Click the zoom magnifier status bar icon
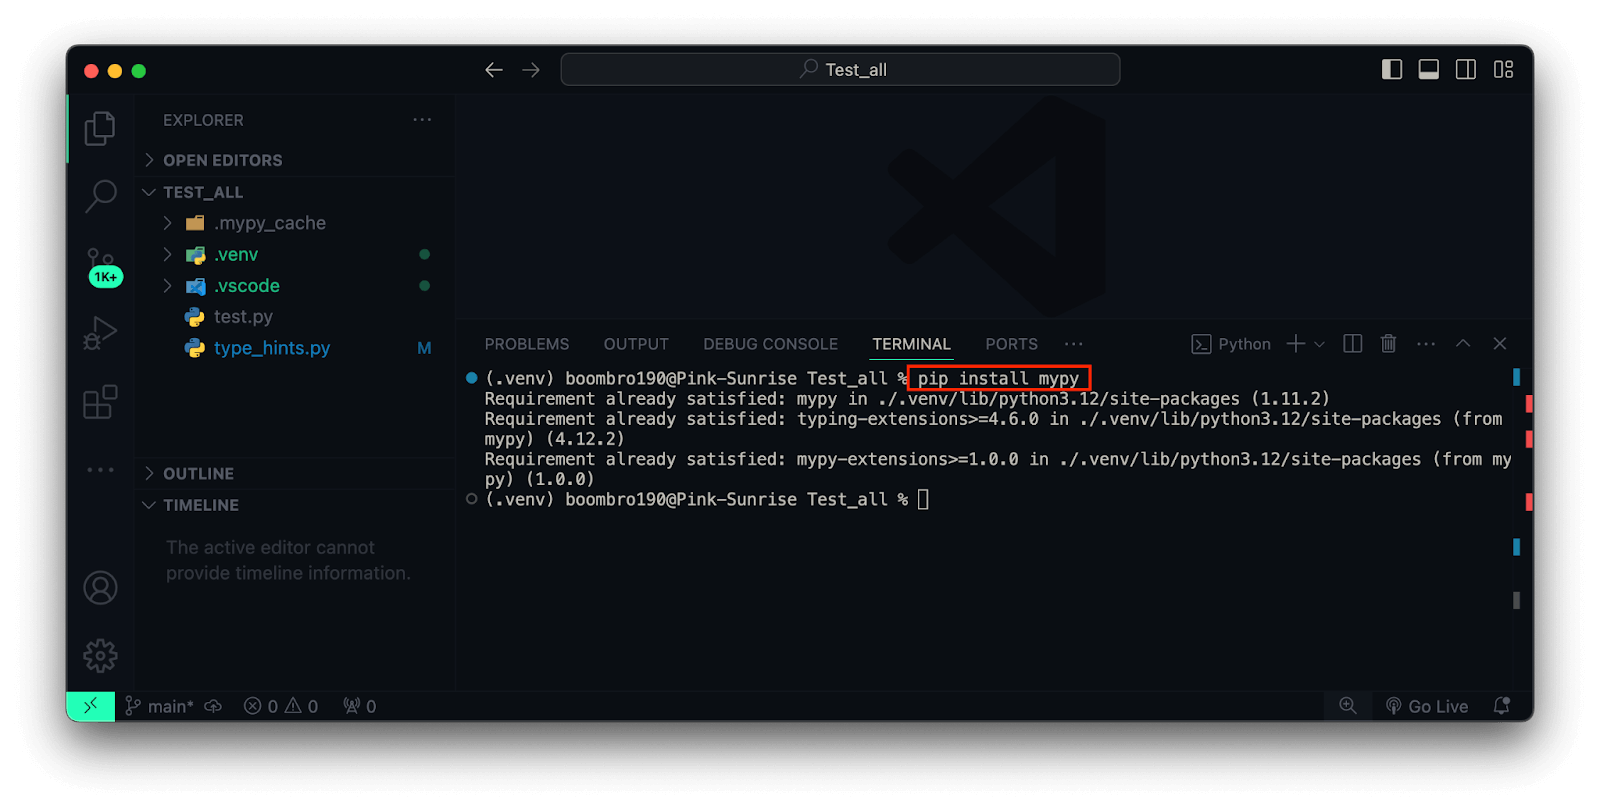Viewport: 1600px width, 809px height. (1348, 706)
